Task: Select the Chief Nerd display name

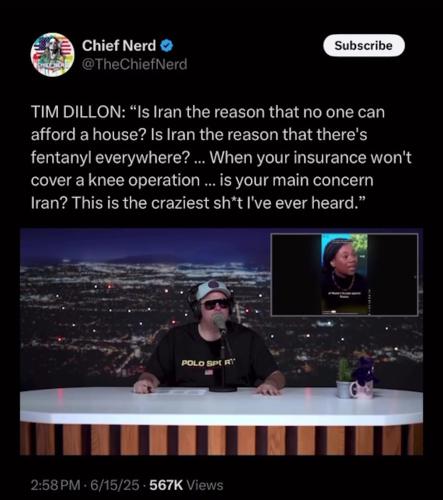Action: tap(119, 46)
